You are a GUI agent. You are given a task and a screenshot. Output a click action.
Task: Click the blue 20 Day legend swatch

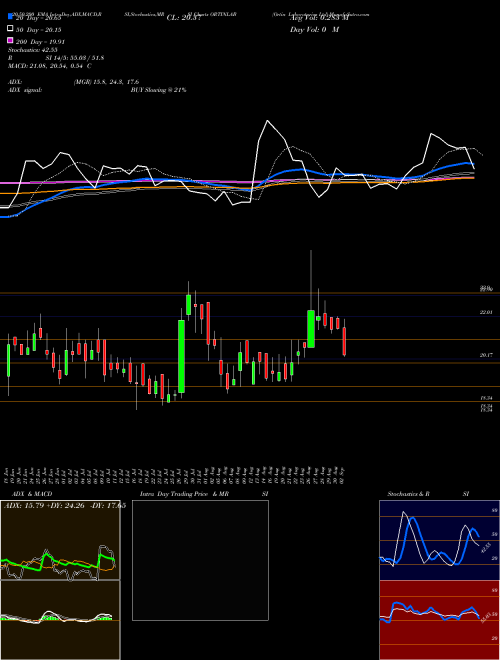pyautogui.click(x=10, y=16)
